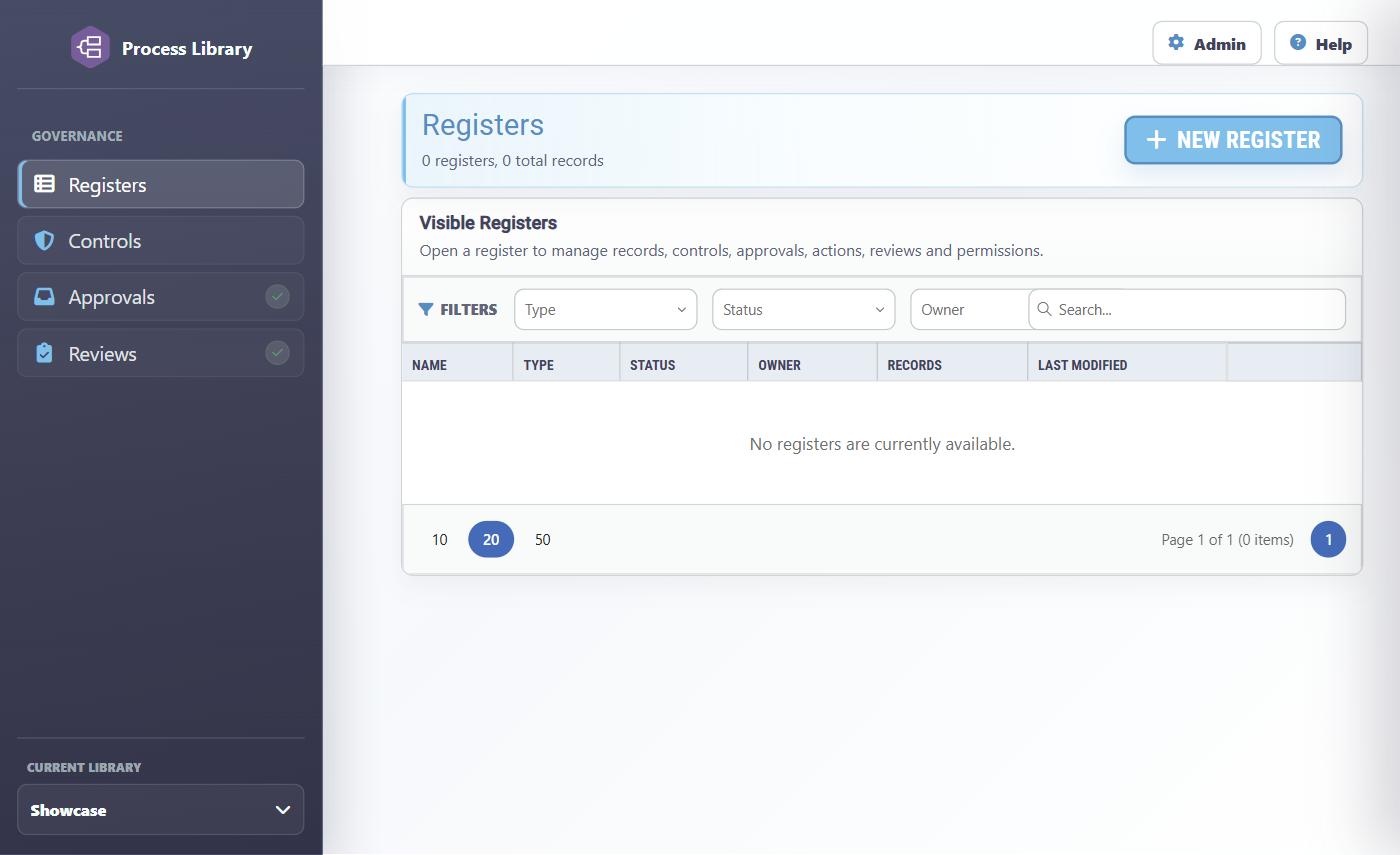
Task: Click into the Search input field
Action: tap(1187, 309)
